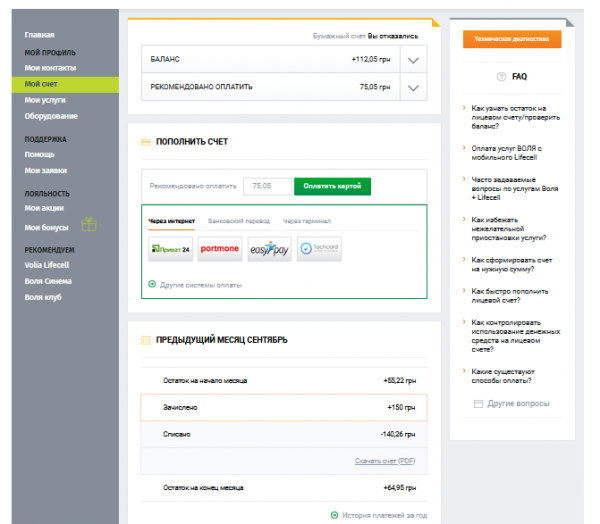Click the Оплатить картой button
The width and height of the screenshot is (600, 524).
point(332,186)
